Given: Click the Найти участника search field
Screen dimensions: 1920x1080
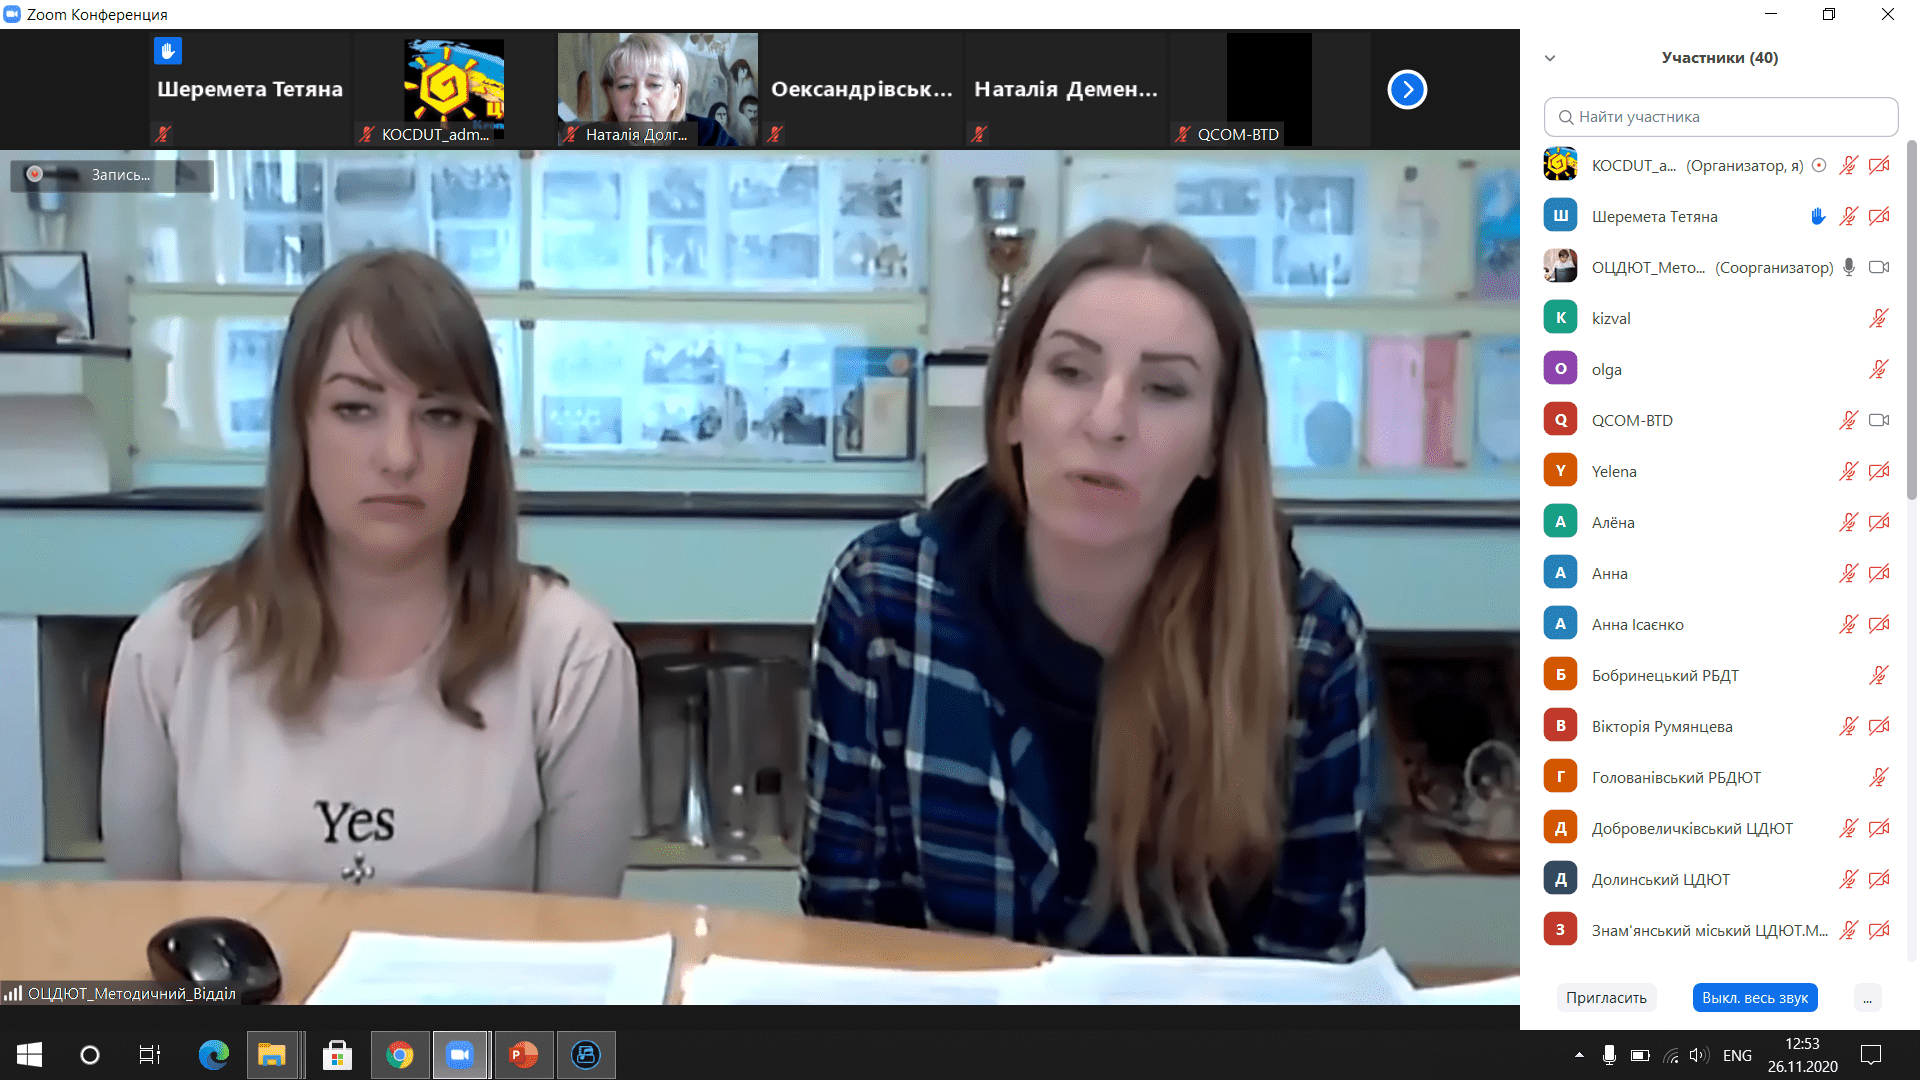Looking at the screenshot, I should click(1720, 117).
